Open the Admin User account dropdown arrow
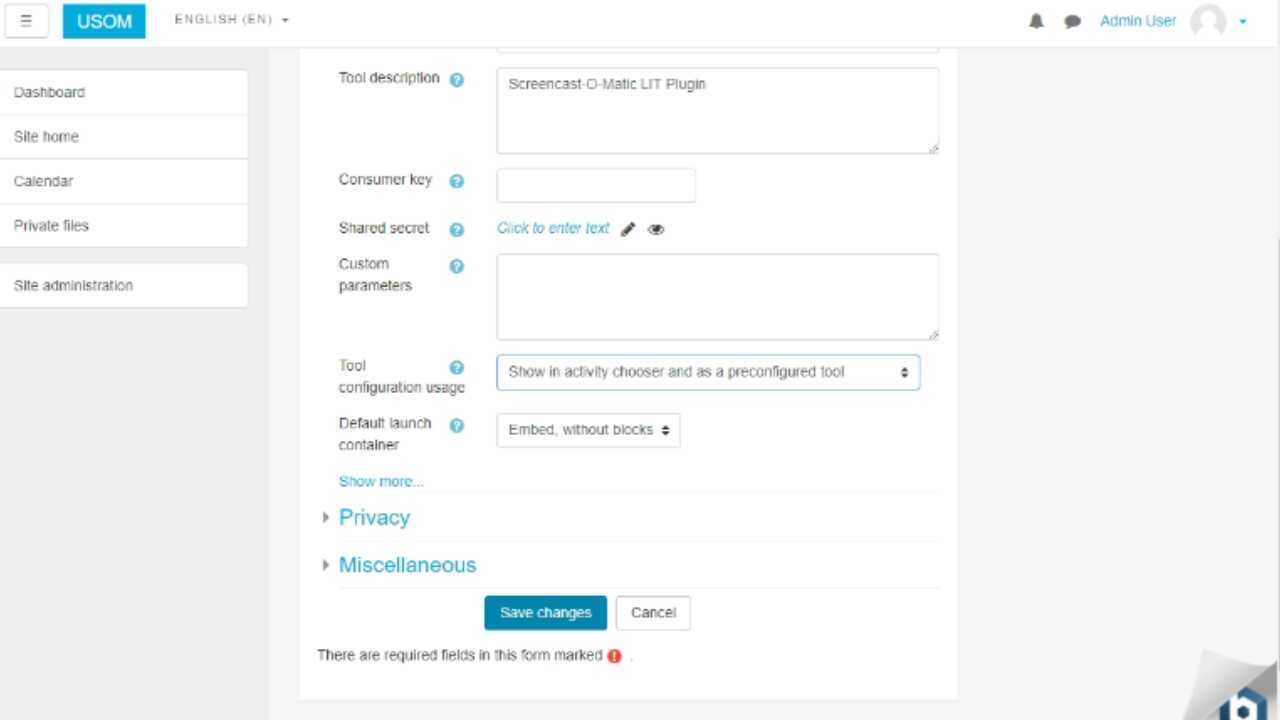 1243,21
